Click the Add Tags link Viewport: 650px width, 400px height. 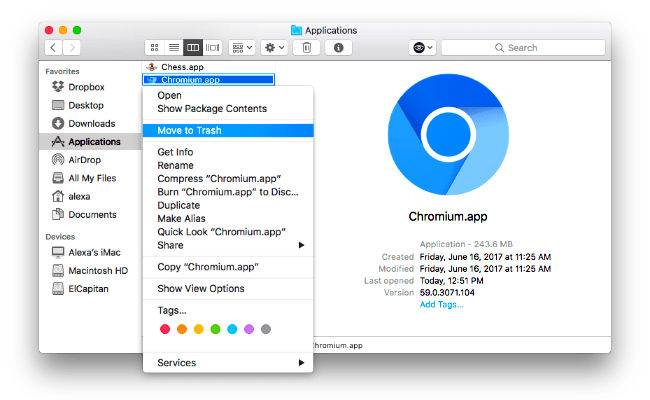(x=441, y=304)
